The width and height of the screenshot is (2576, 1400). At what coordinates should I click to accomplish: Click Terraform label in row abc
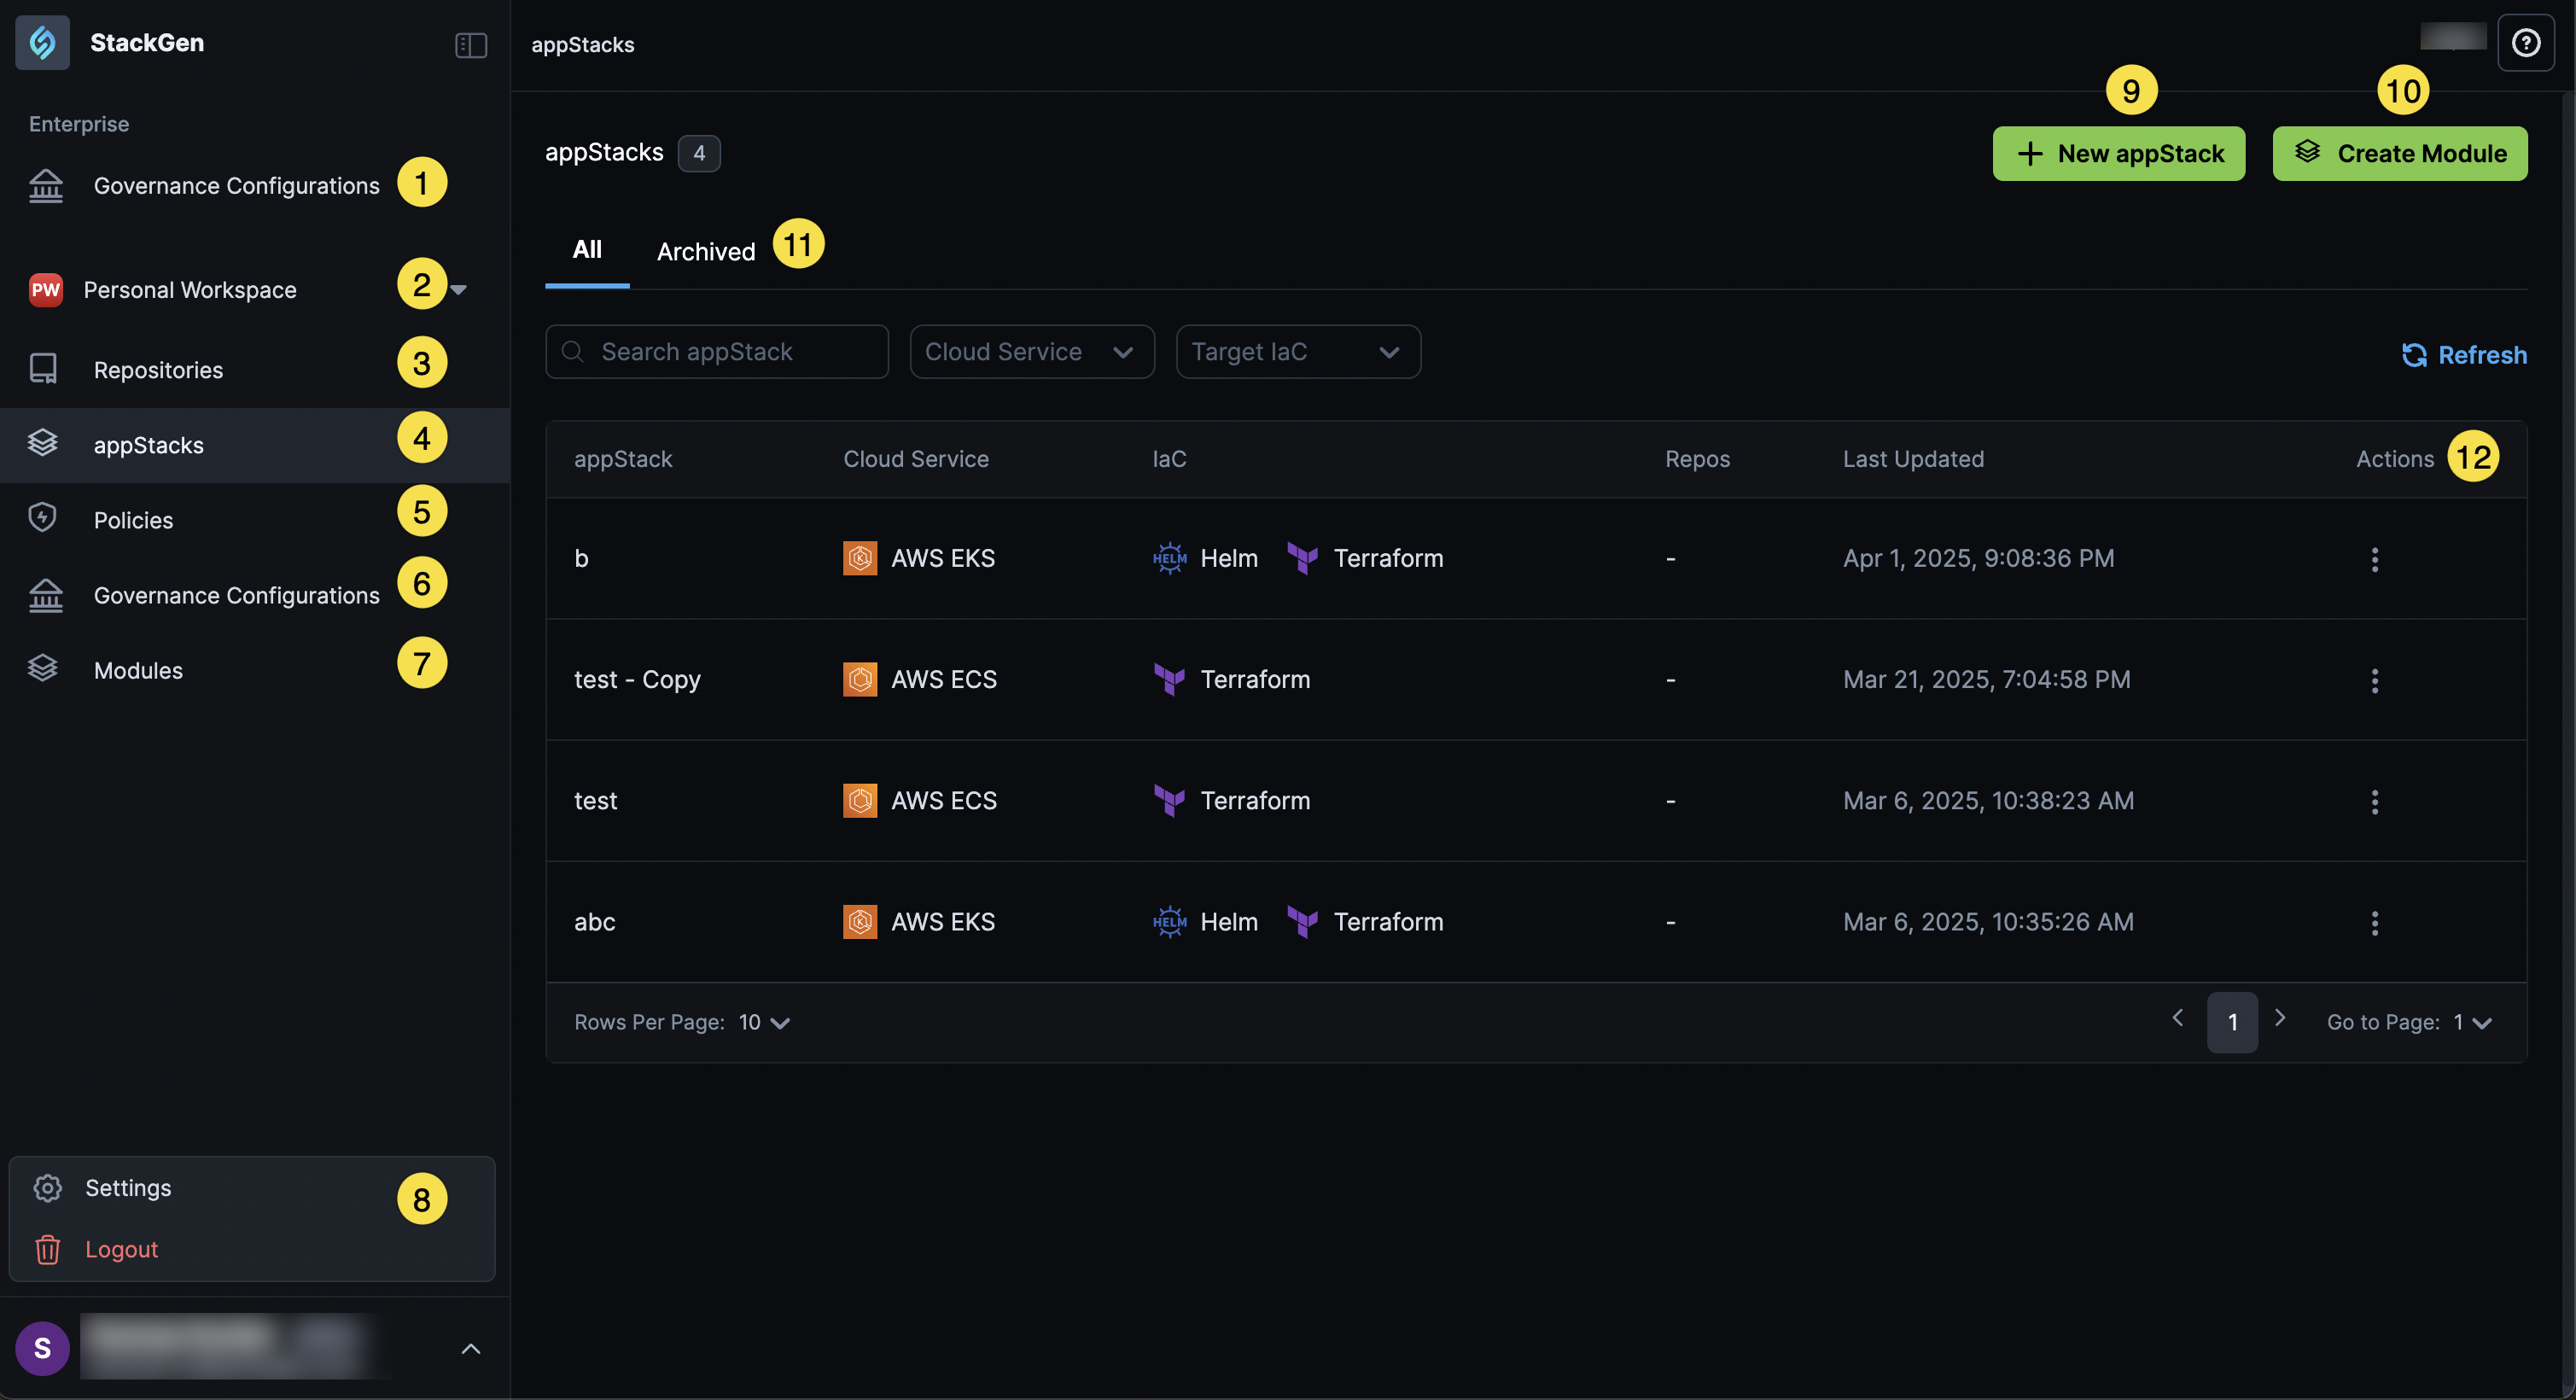(1388, 922)
